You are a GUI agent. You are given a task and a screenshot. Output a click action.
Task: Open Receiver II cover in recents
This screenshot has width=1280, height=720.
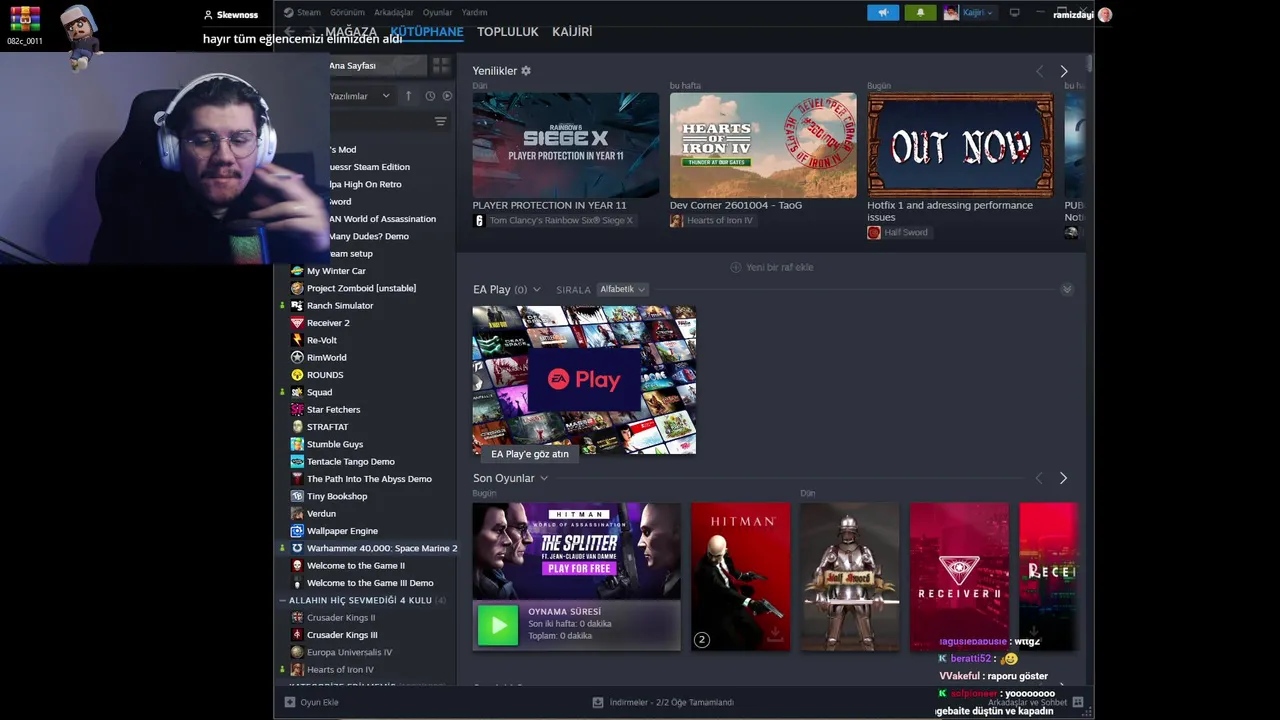tap(959, 577)
